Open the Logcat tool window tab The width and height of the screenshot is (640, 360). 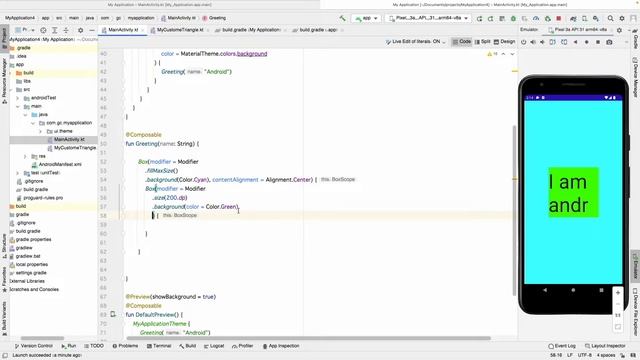(x=213, y=346)
